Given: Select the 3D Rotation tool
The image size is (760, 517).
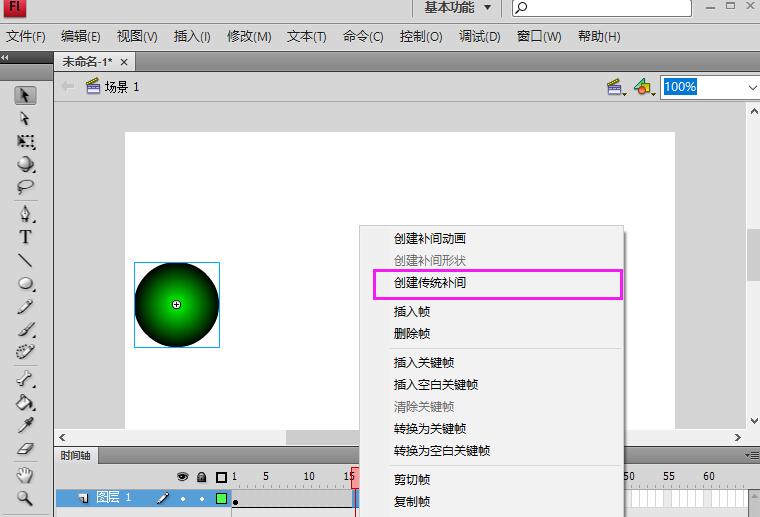Looking at the screenshot, I should click(x=25, y=164).
